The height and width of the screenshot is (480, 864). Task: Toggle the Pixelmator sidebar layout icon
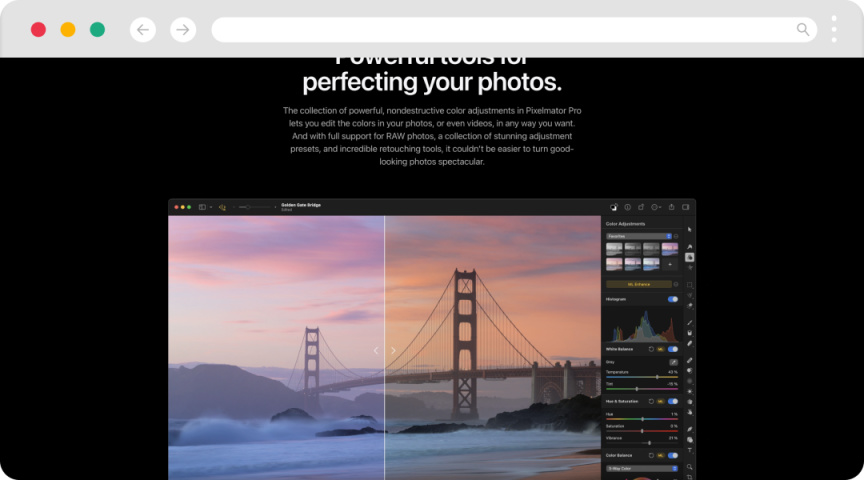tap(202, 207)
